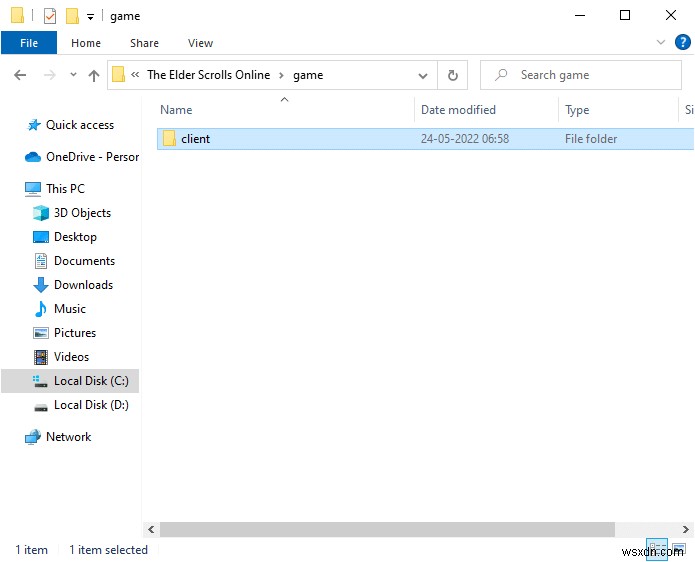
Task: Switch to the View ribbon tab
Action: (x=200, y=43)
